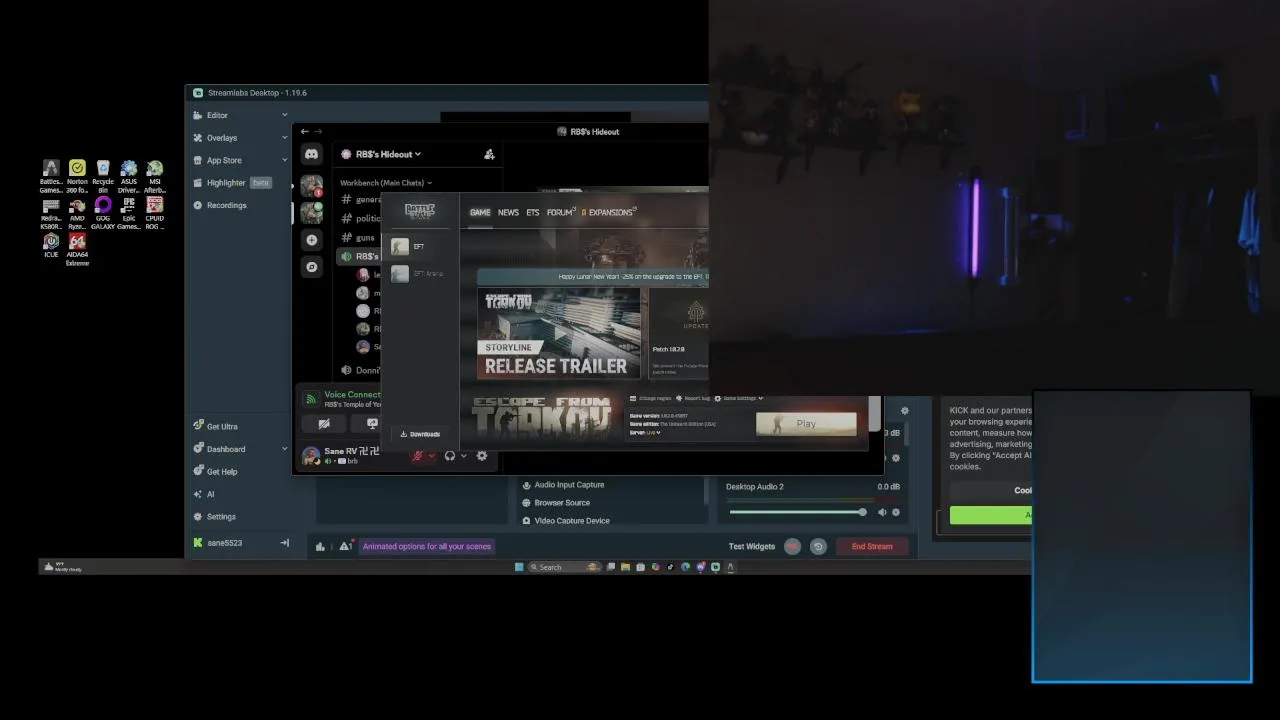The height and width of the screenshot is (720, 1280).
Task: Expand the Overlays menu chevron
Action: (x=284, y=138)
